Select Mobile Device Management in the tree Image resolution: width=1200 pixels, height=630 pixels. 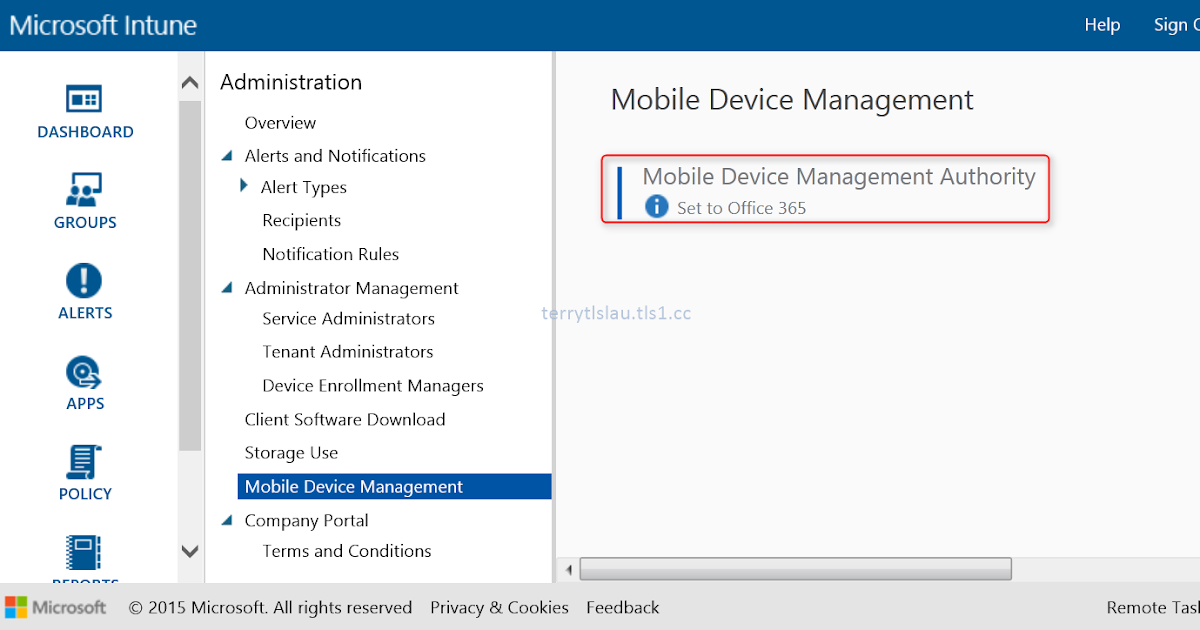[x=352, y=486]
